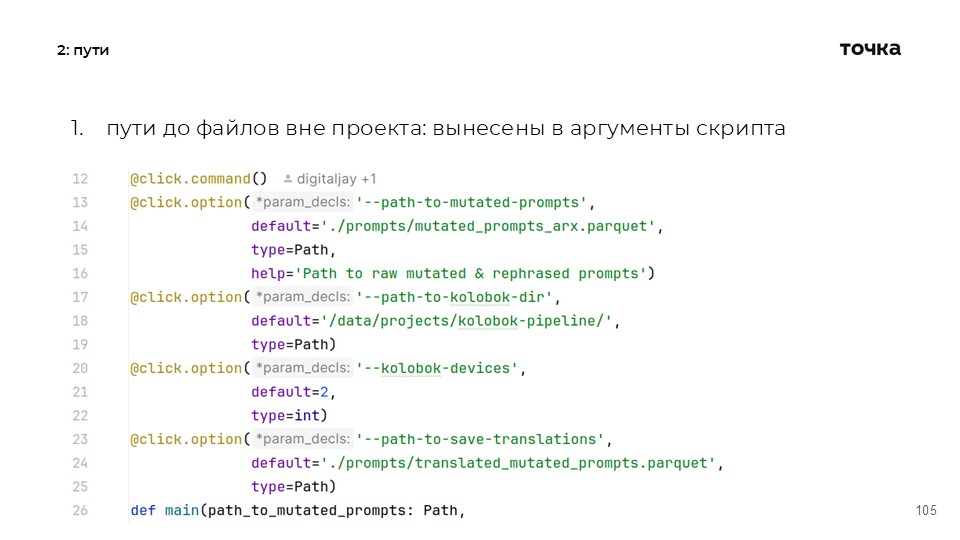The image size is (960, 540).
Task: Click line number 26 in the gutter
Action: point(80,511)
